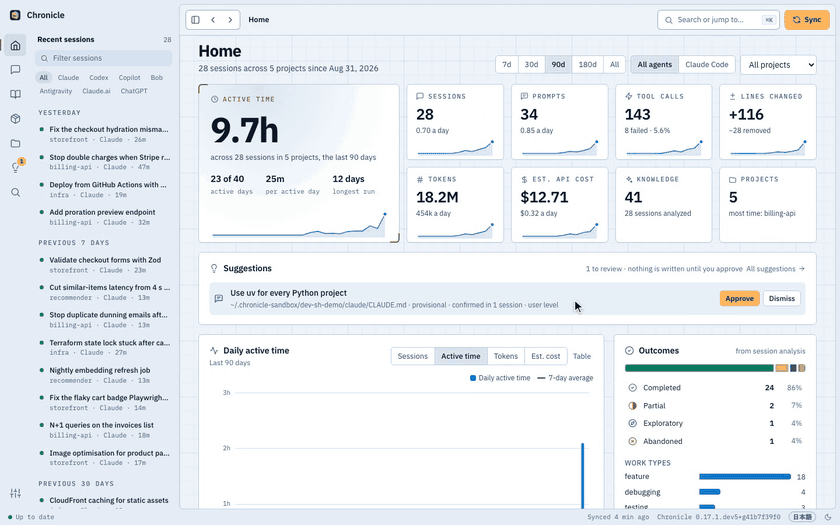Open the lightbulb suggestions icon with badge
Image resolution: width=840 pixels, height=525 pixels.
tap(16, 167)
